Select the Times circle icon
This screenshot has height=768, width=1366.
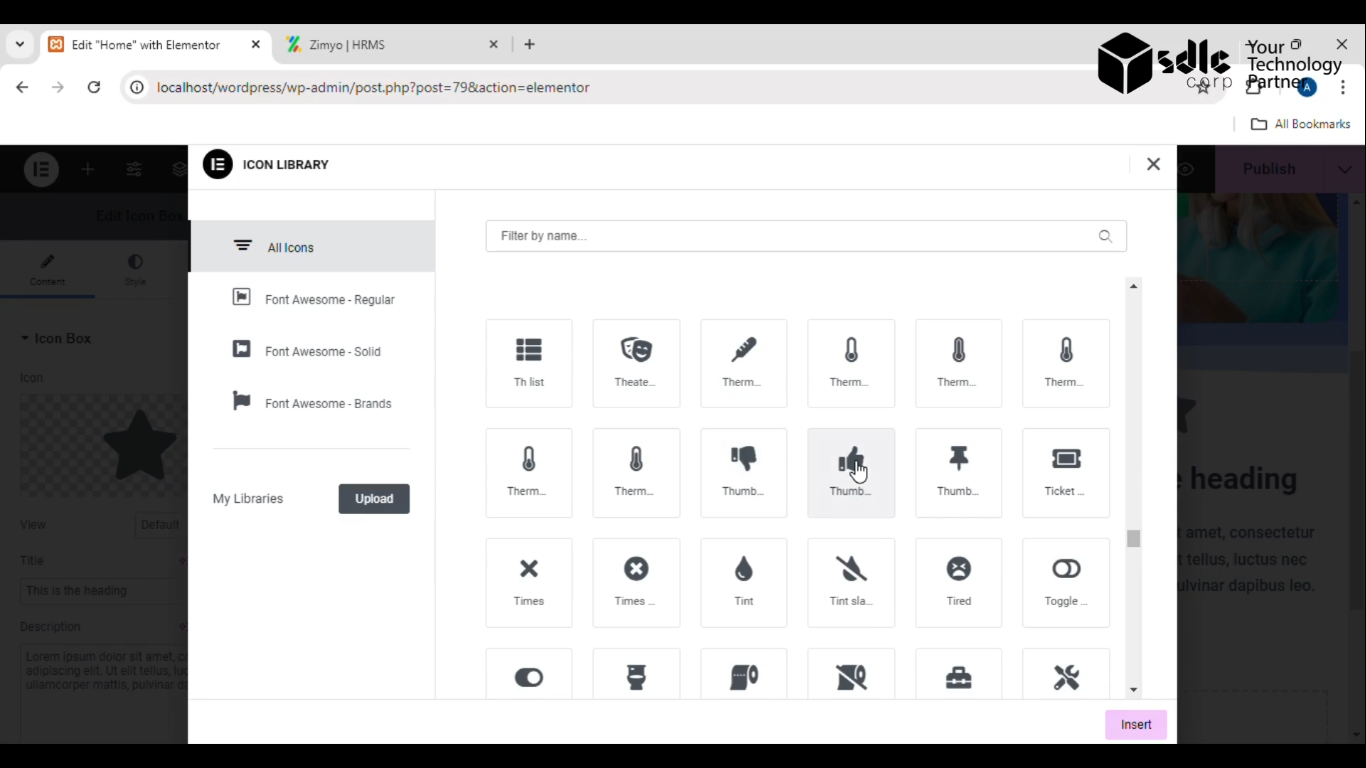click(636, 583)
